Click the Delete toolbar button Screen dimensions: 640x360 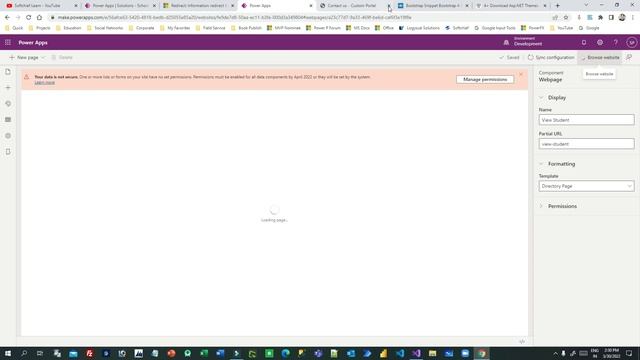click(62, 58)
